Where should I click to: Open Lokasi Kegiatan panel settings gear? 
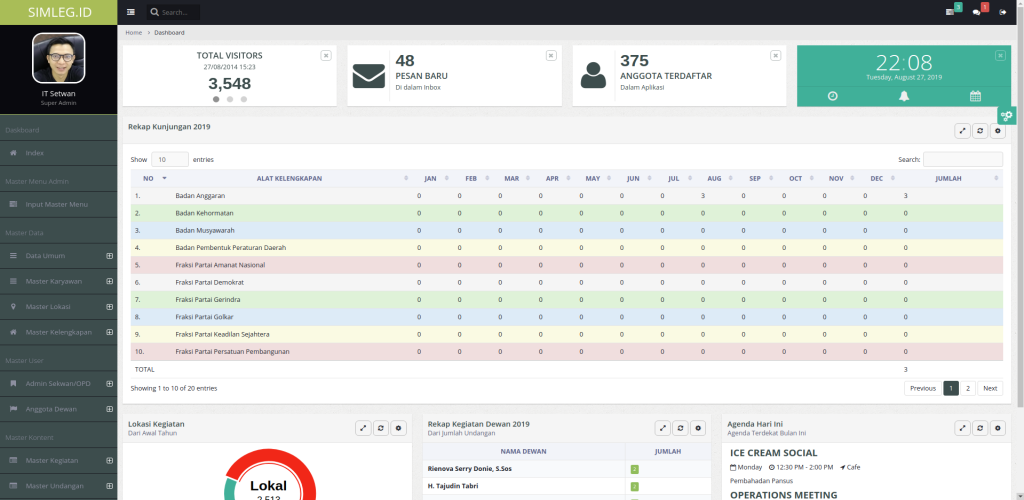tap(398, 428)
